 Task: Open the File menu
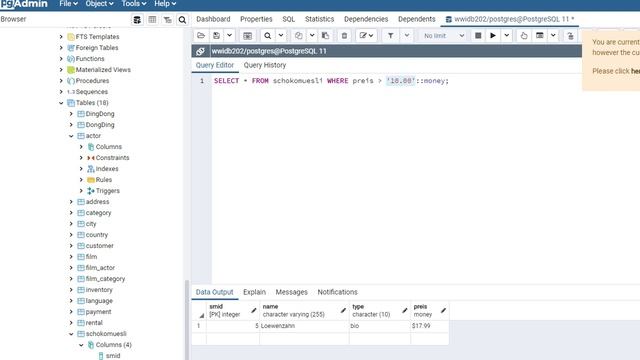pos(68,4)
